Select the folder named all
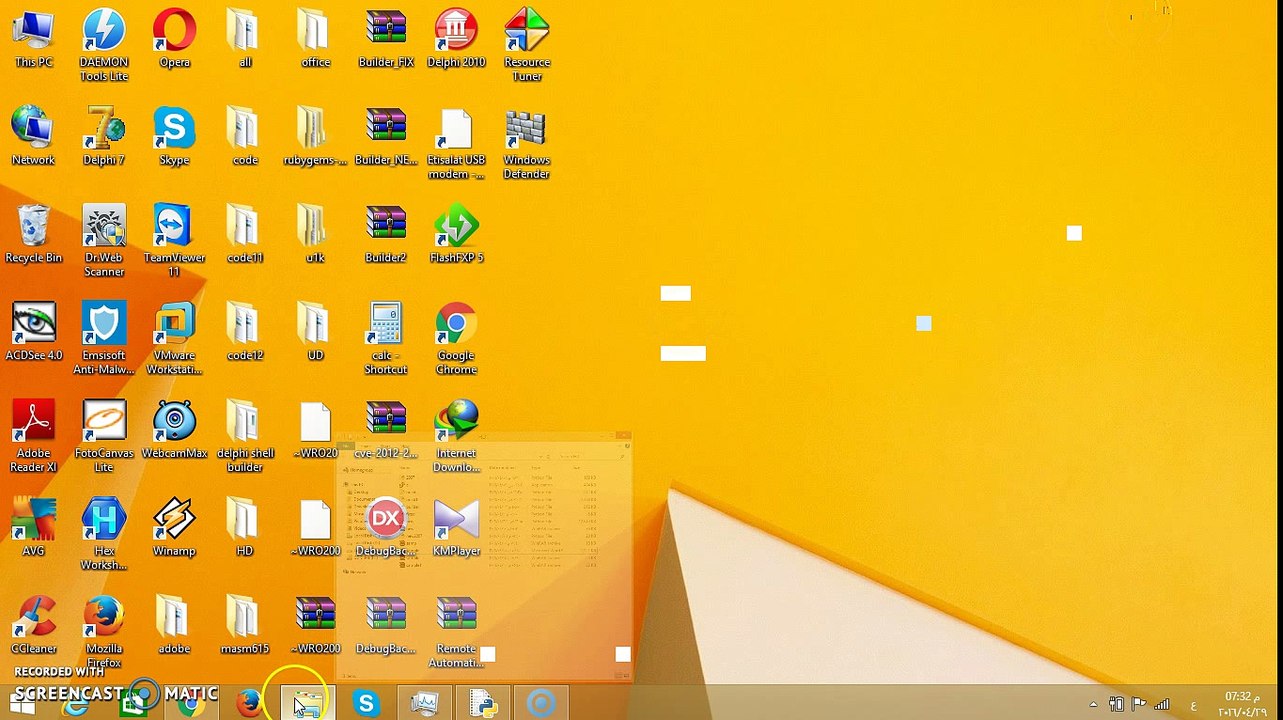 (x=245, y=40)
